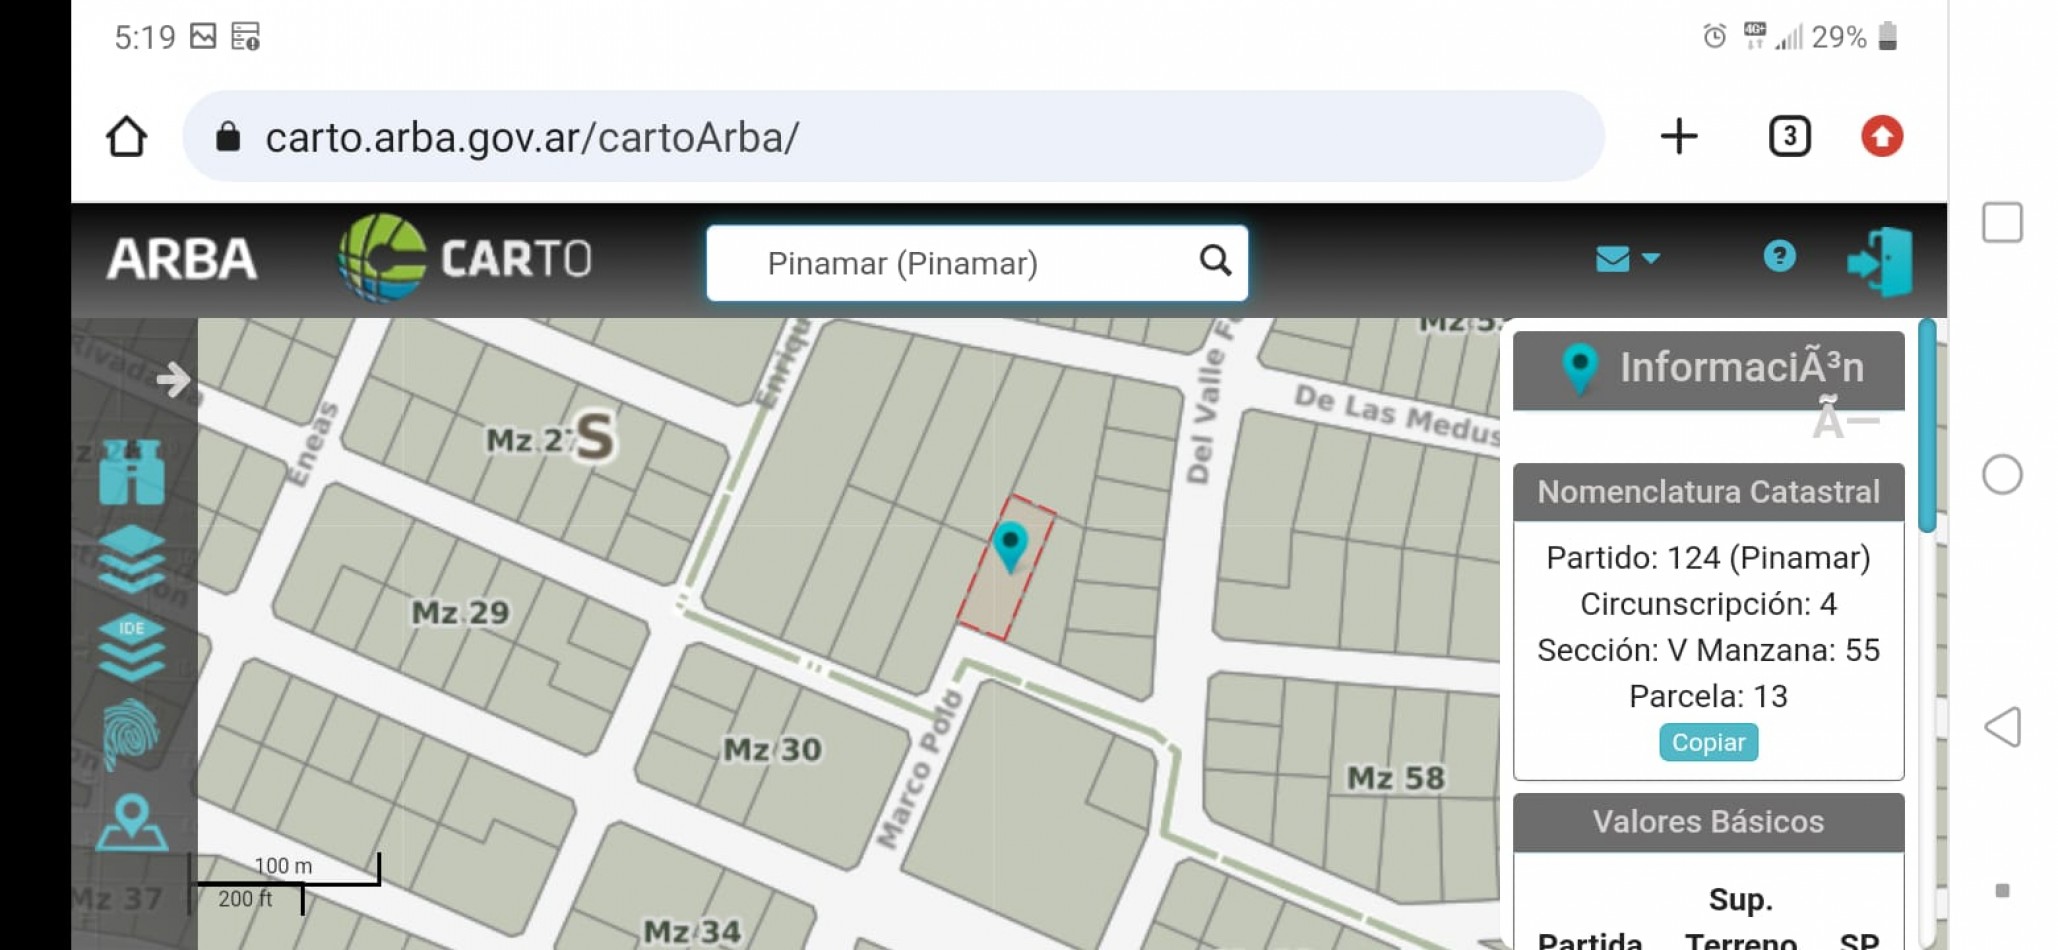Select the Sección: V Manzana: 55 text
The image size is (2058, 950).
pos(1708,650)
